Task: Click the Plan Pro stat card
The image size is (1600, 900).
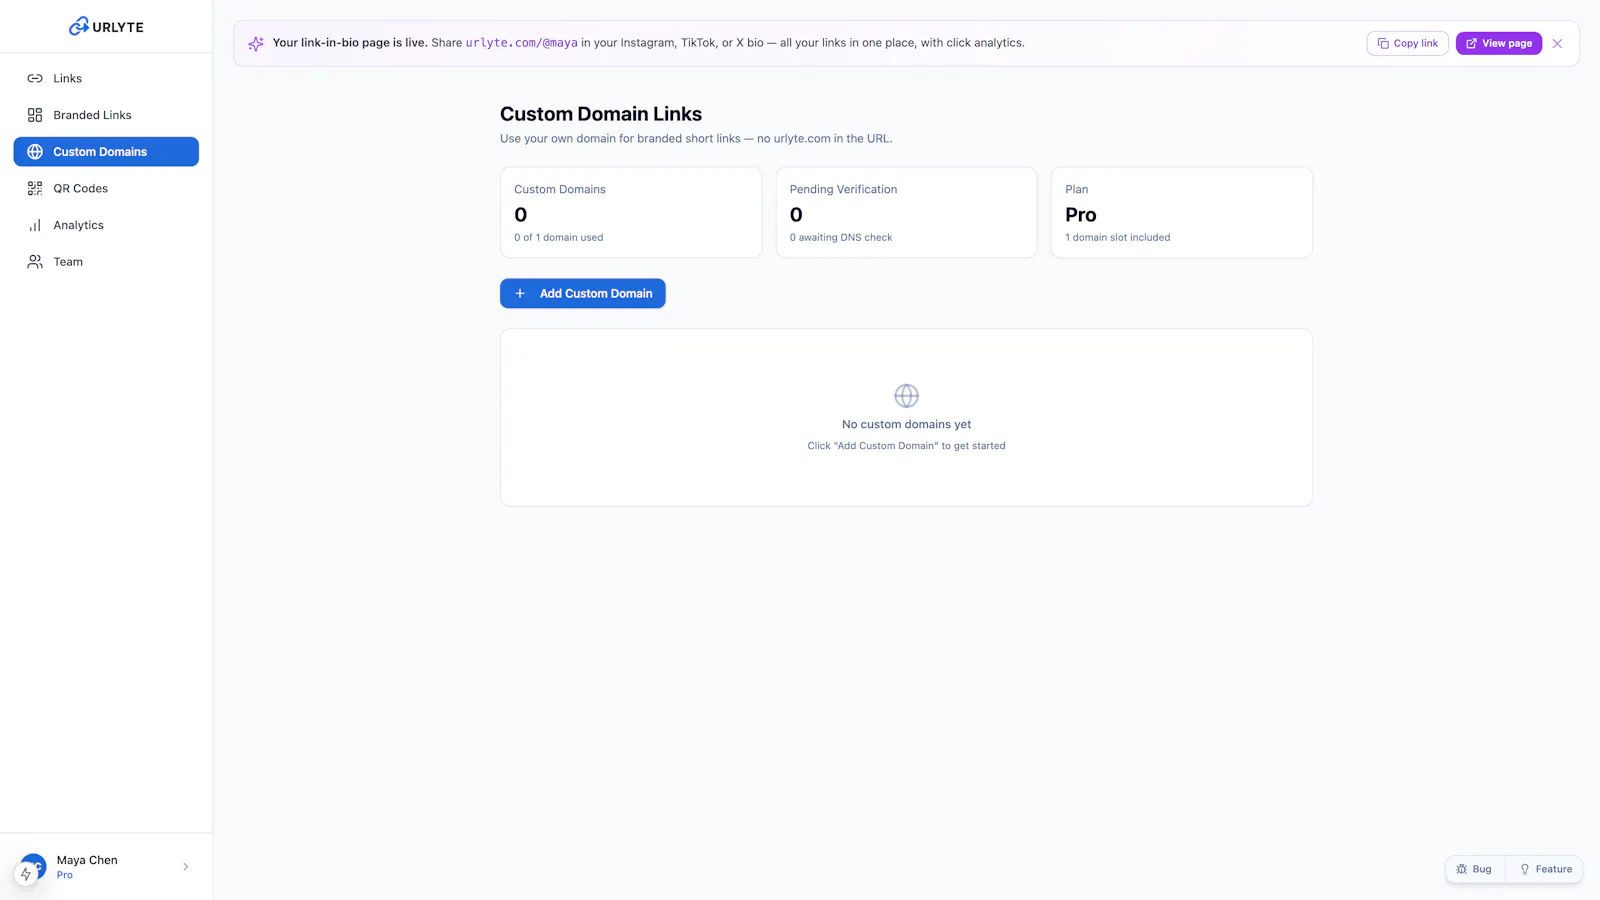Action: coord(1182,212)
